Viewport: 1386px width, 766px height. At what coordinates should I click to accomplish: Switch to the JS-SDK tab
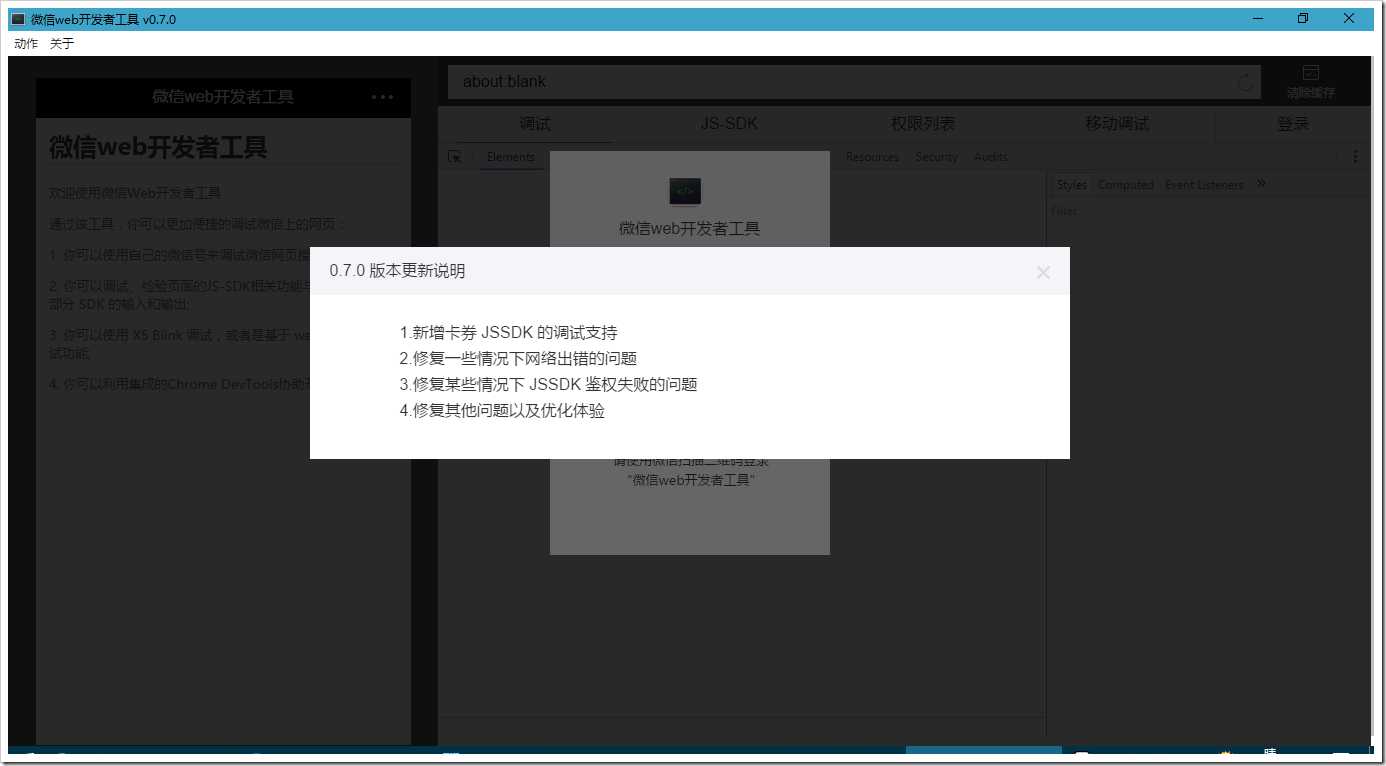(729, 124)
